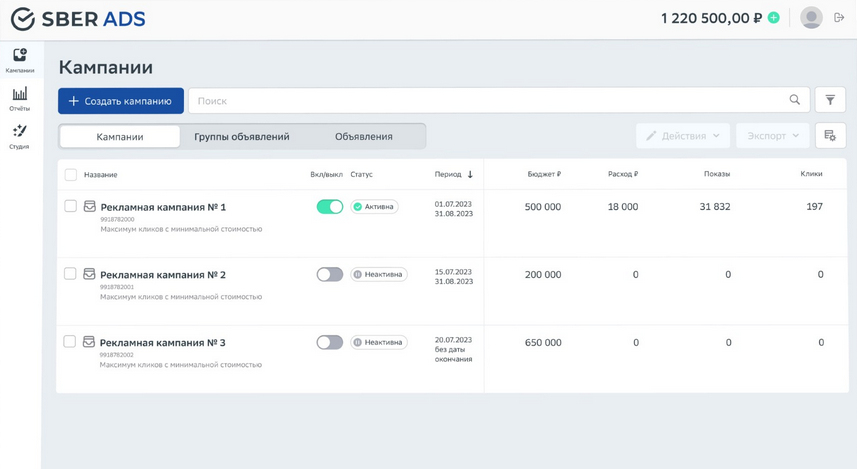Image resolution: width=857 pixels, height=469 pixels.
Task: Switch to the Объявления tab
Action: pyautogui.click(x=363, y=137)
